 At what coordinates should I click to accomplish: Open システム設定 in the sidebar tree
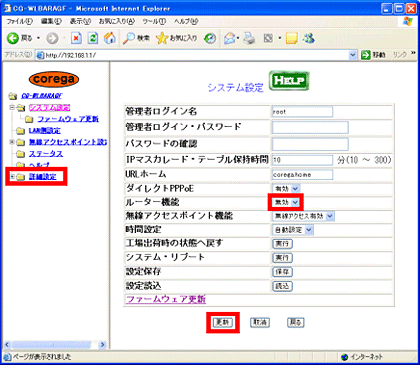click(x=50, y=107)
